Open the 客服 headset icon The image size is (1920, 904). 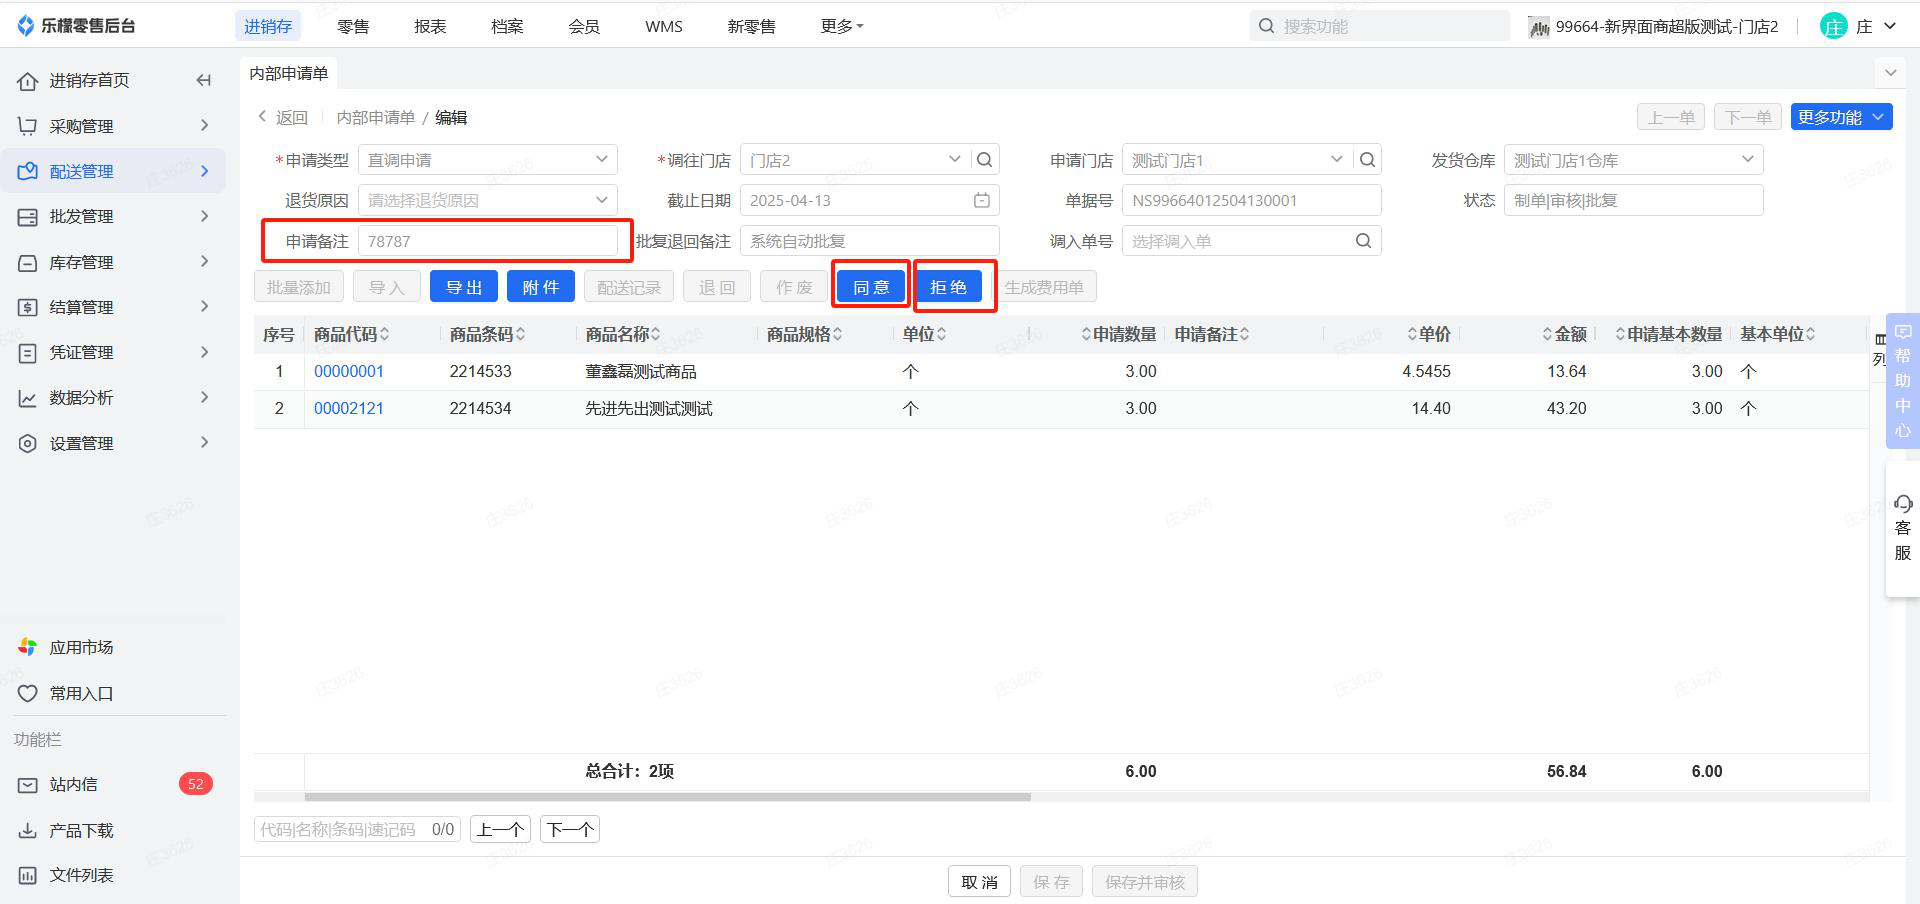1902,505
